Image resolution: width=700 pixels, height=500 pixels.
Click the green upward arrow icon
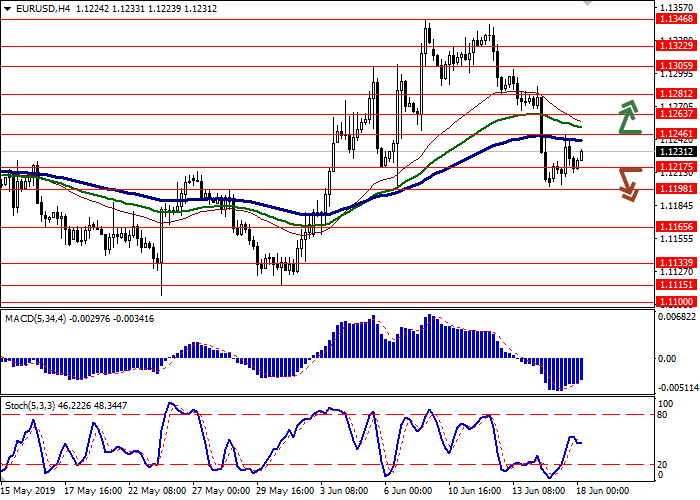[x=628, y=117]
